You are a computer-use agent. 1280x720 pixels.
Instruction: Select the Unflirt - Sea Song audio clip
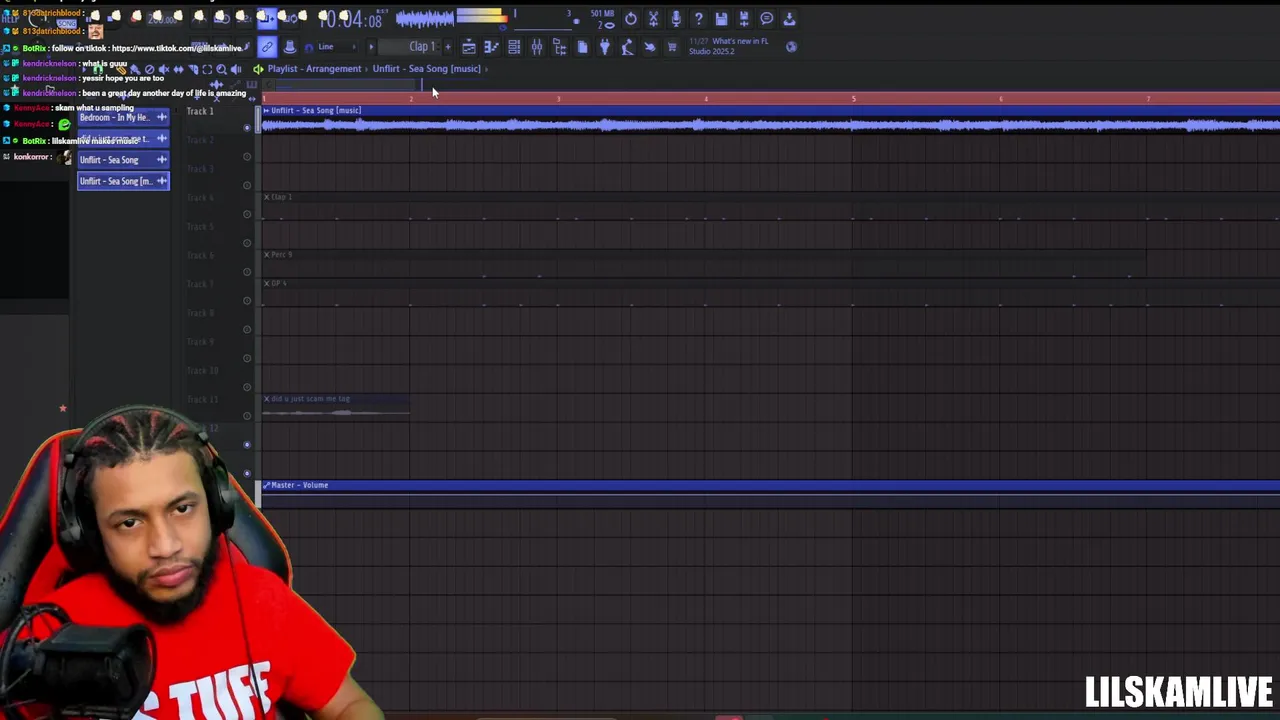click(x=770, y=120)
